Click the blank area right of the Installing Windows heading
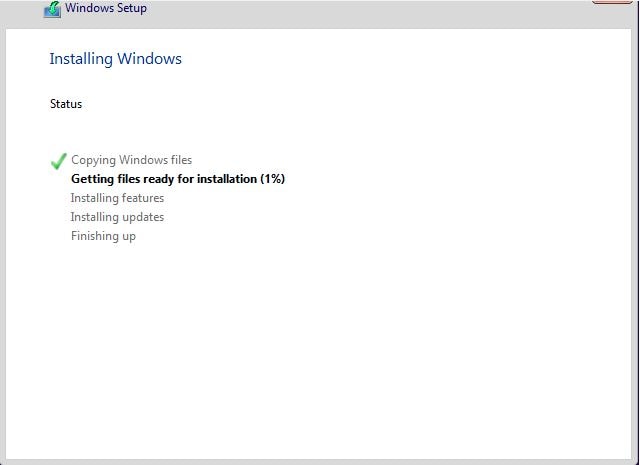 (x=400, y=59)
